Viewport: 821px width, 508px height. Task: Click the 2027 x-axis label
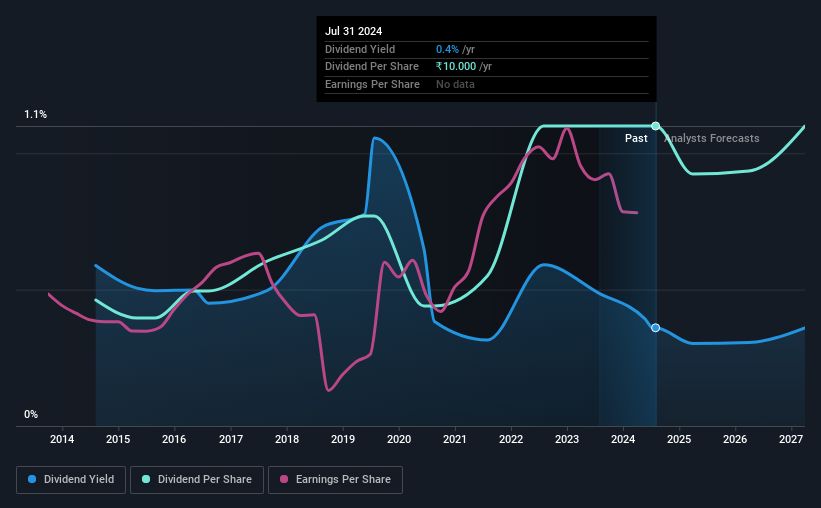pyautogui.click(x=791, y=439)
